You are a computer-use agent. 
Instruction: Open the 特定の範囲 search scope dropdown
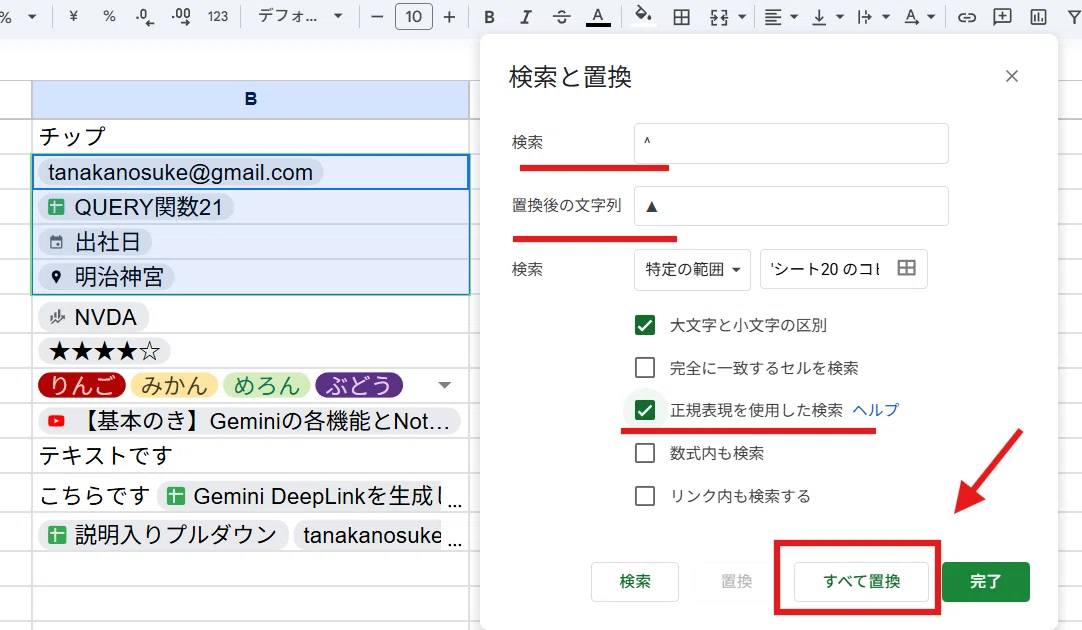(x=692, y=269)
